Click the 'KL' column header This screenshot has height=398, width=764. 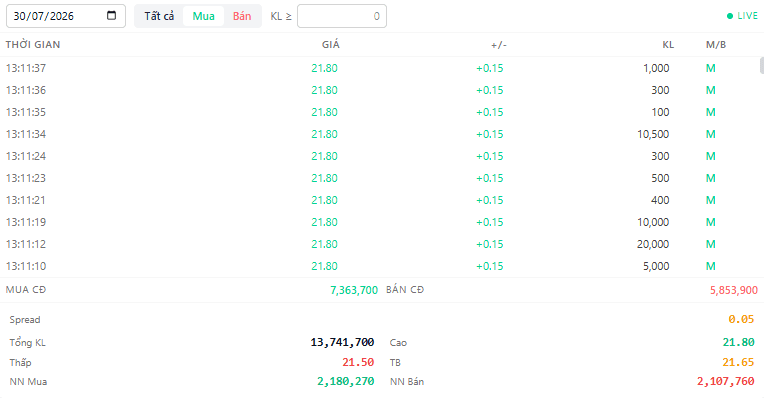coord(668,45)
